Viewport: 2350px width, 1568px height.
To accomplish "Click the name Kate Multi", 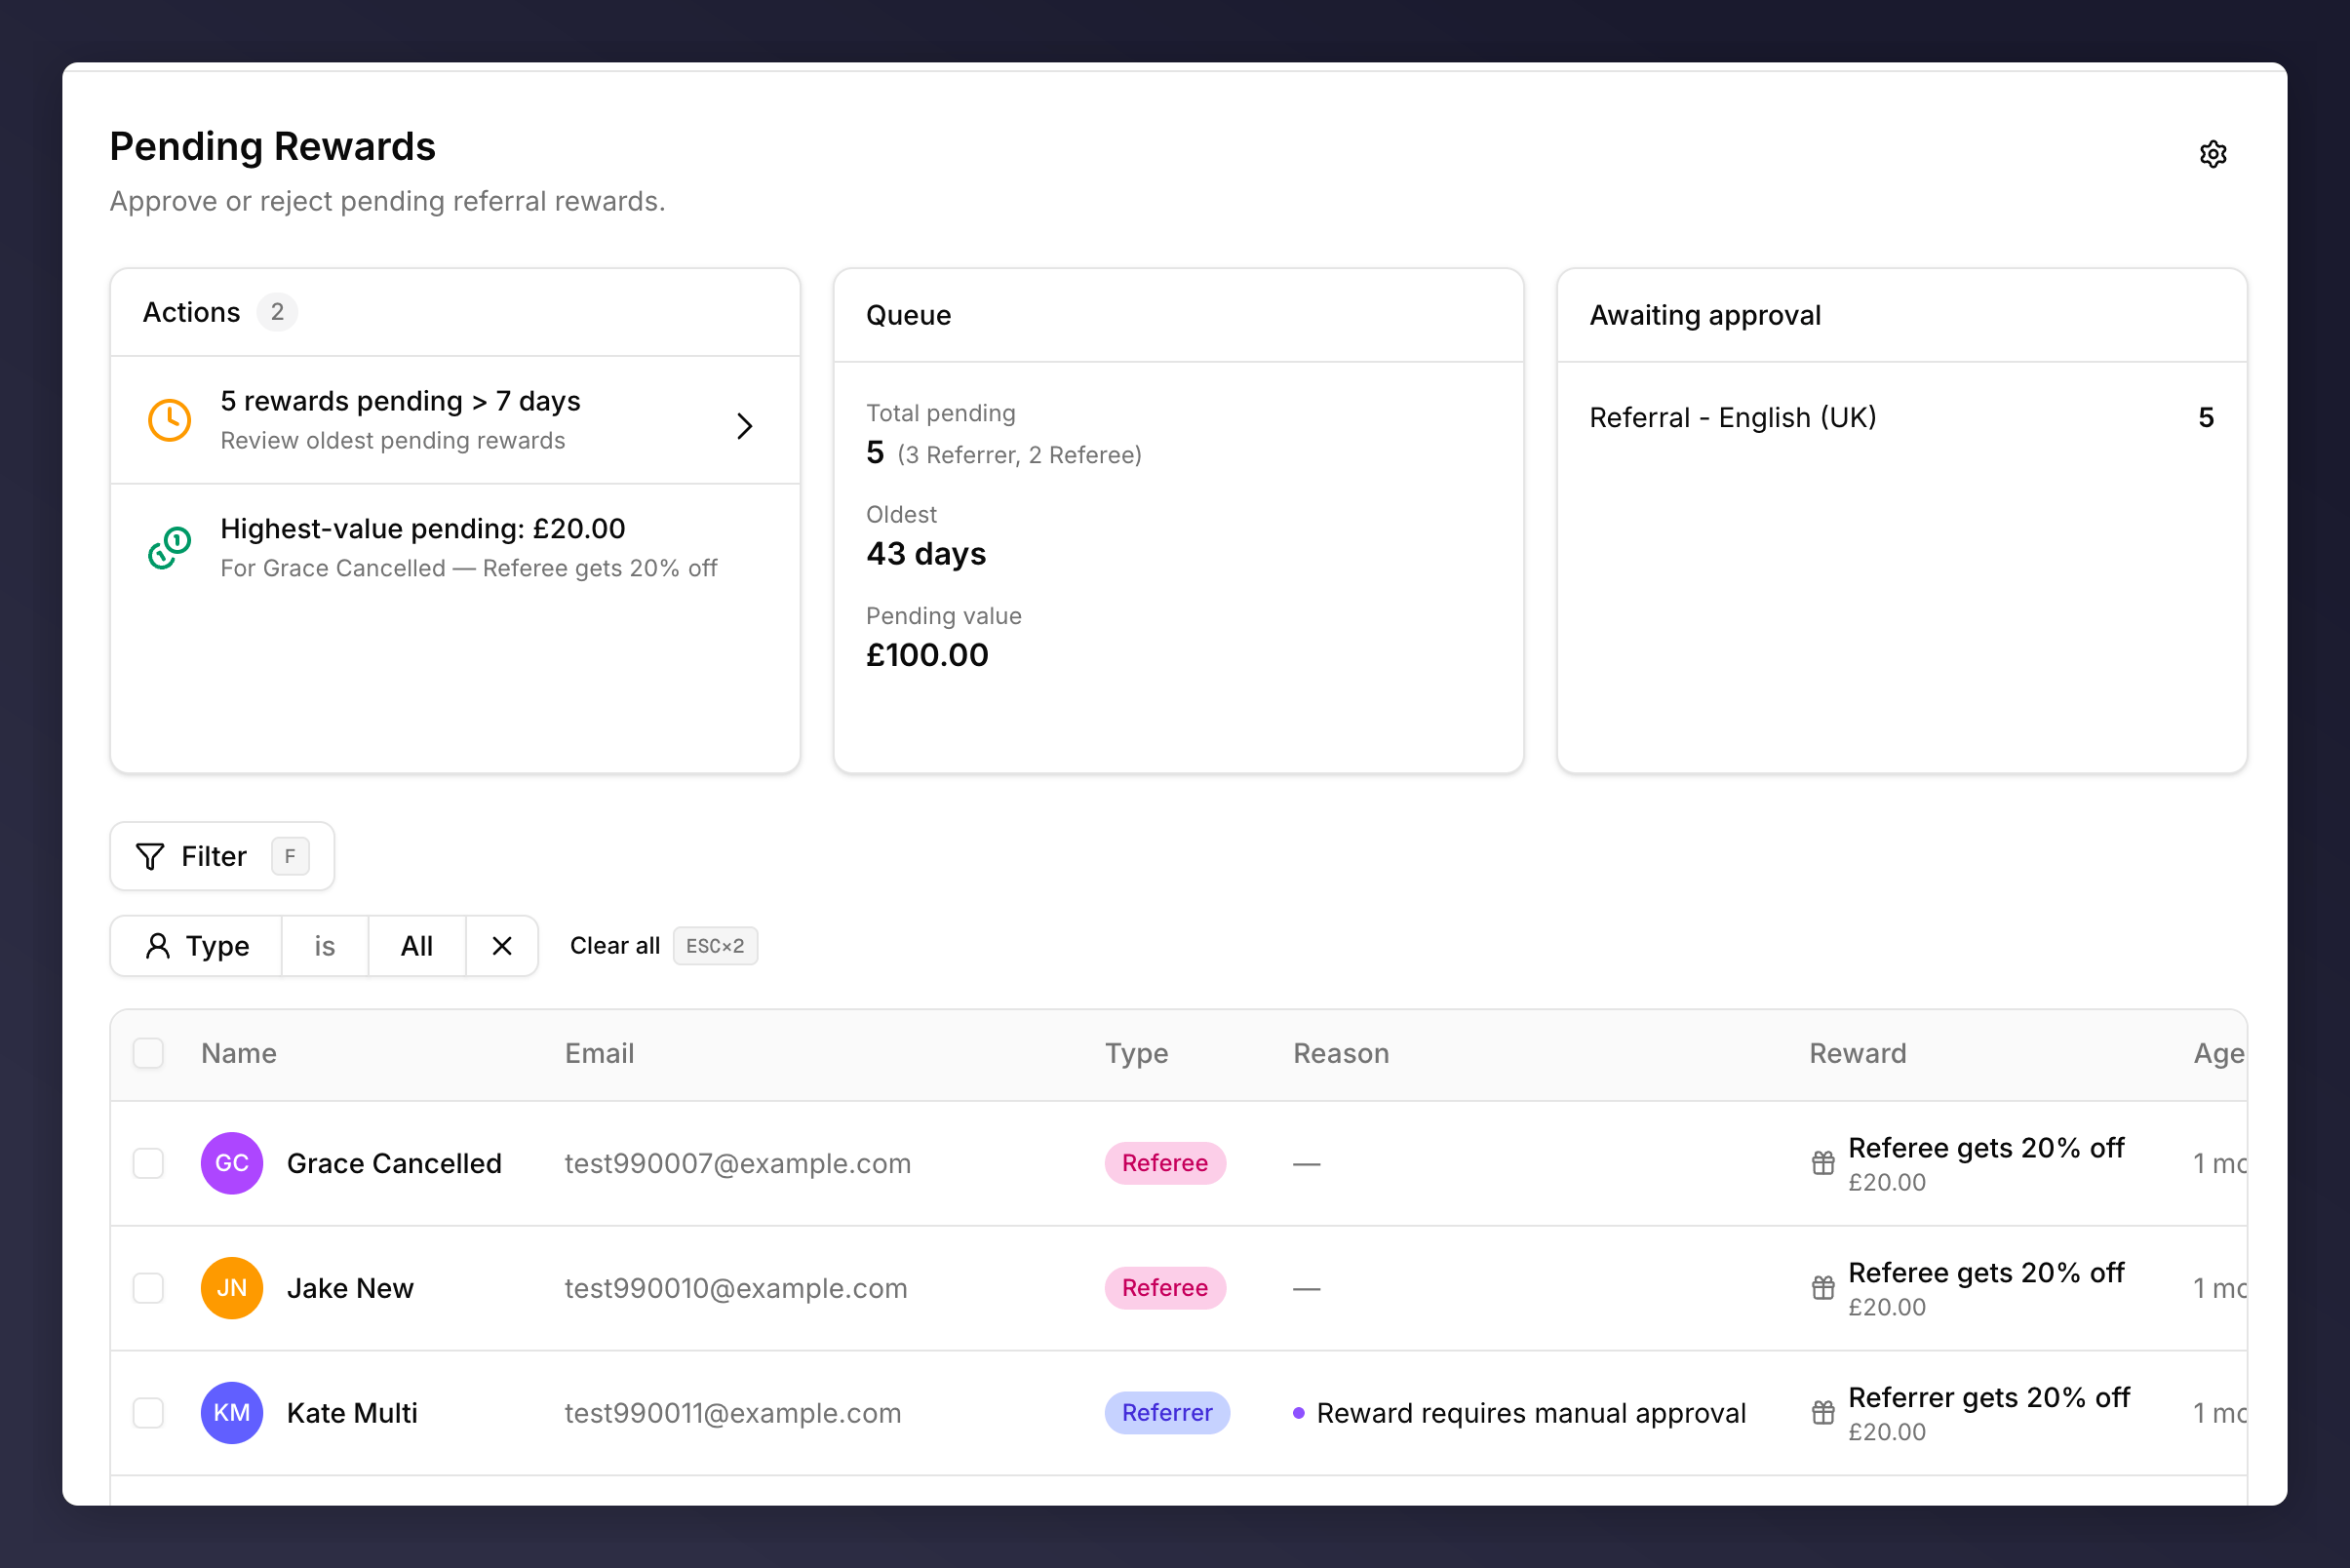I will [x=352, y=1413].
